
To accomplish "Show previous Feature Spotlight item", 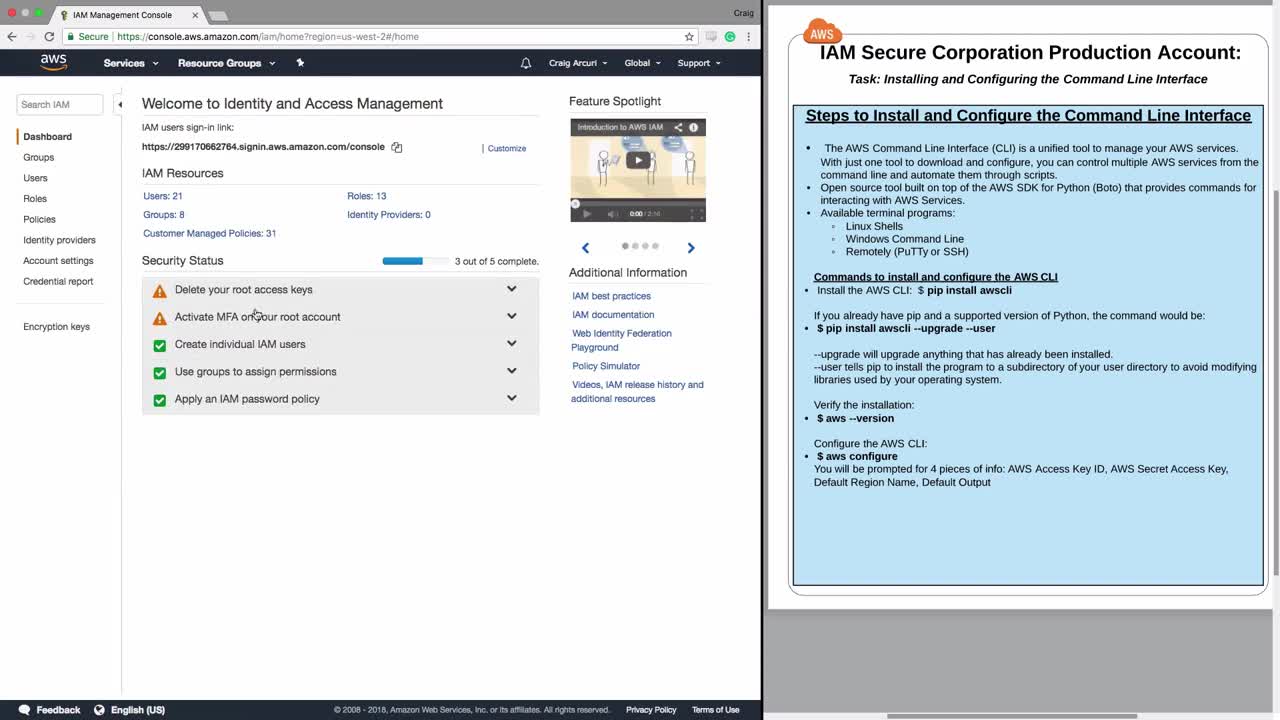I will click(x=586, y=247).
